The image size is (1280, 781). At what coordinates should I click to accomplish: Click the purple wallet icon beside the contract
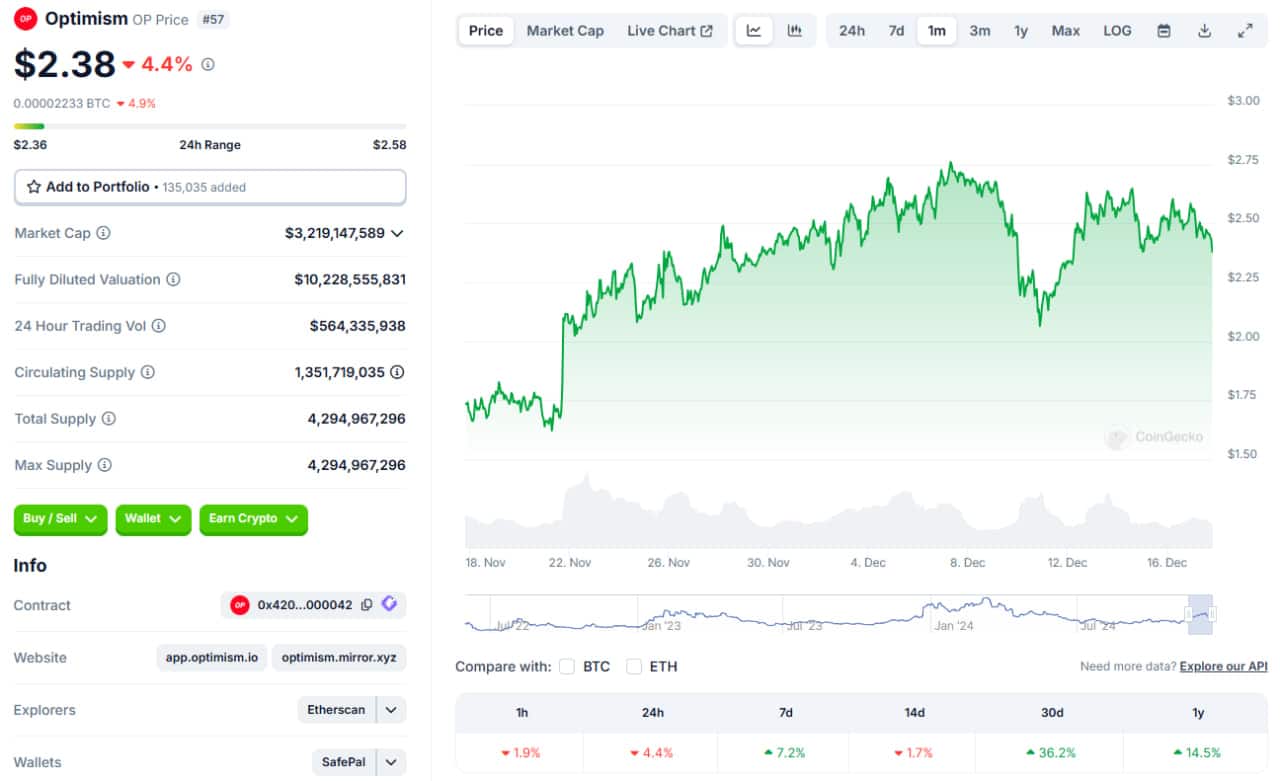[389, 604]
